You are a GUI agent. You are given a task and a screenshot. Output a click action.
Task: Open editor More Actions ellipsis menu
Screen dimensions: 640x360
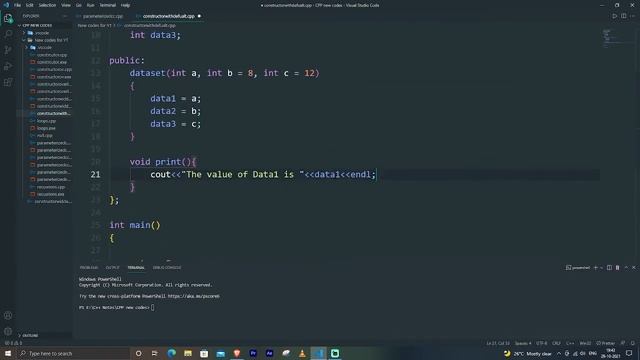pos(633,16)
